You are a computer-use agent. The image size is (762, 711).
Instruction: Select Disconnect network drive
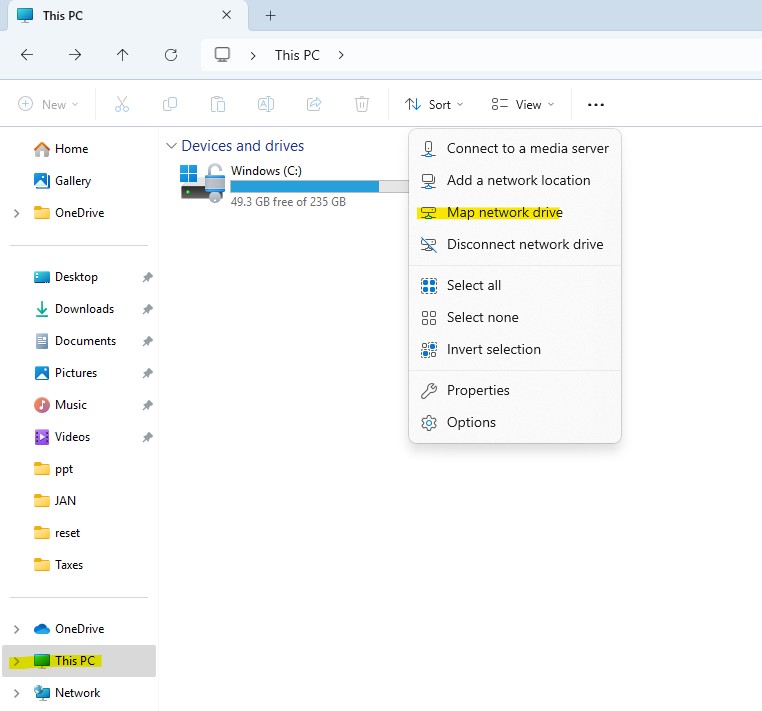515,244
